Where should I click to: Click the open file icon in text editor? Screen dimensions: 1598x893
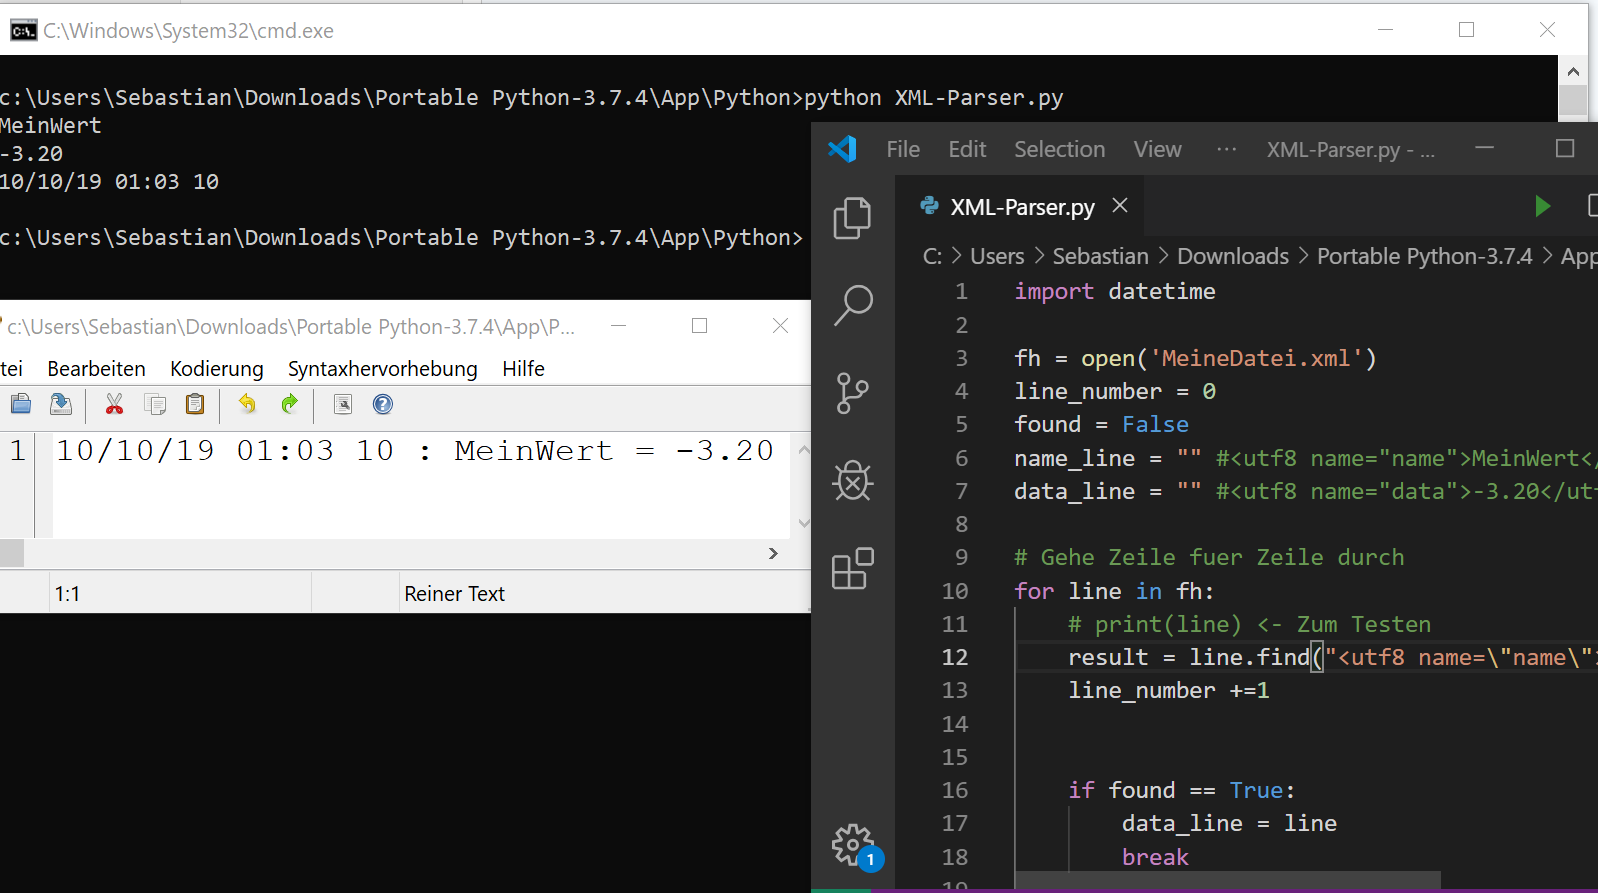click(x=21, y=404)
